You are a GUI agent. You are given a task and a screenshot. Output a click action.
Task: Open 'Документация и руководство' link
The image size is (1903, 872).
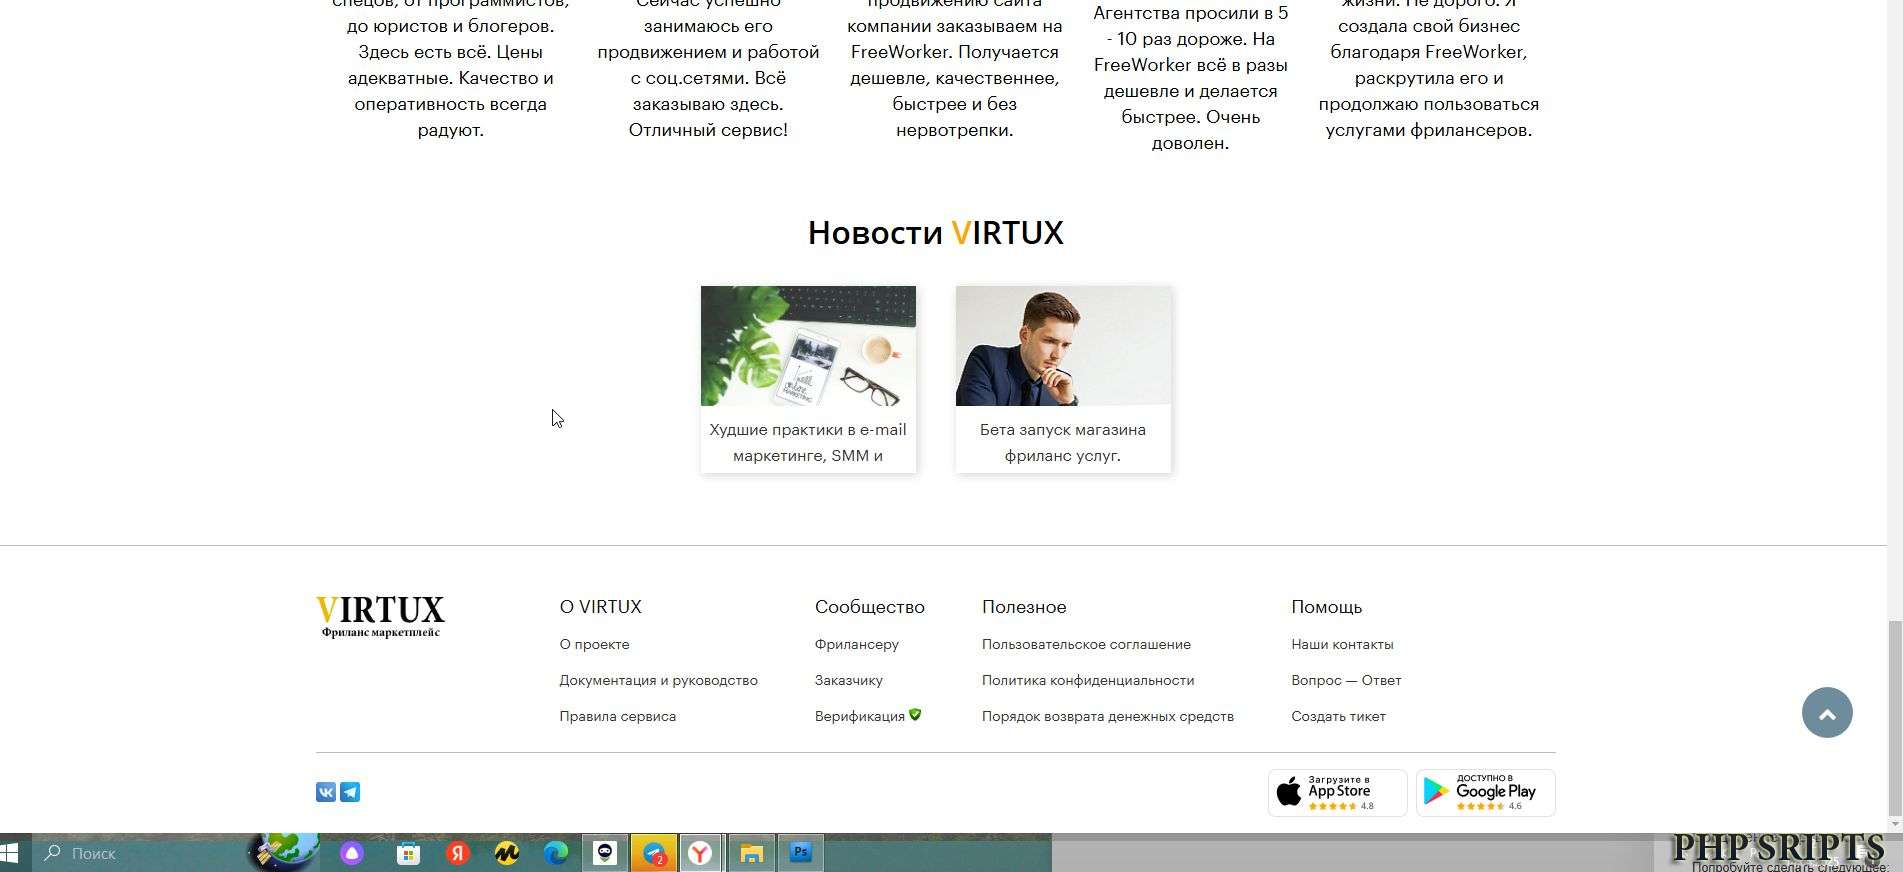click(658, 680)
